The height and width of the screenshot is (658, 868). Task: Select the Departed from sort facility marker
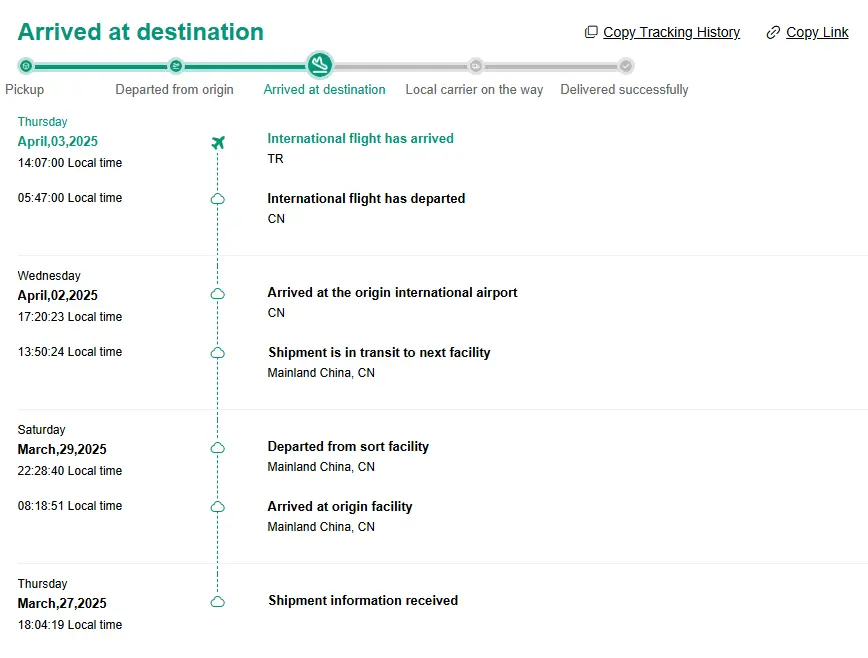(218, 448)
